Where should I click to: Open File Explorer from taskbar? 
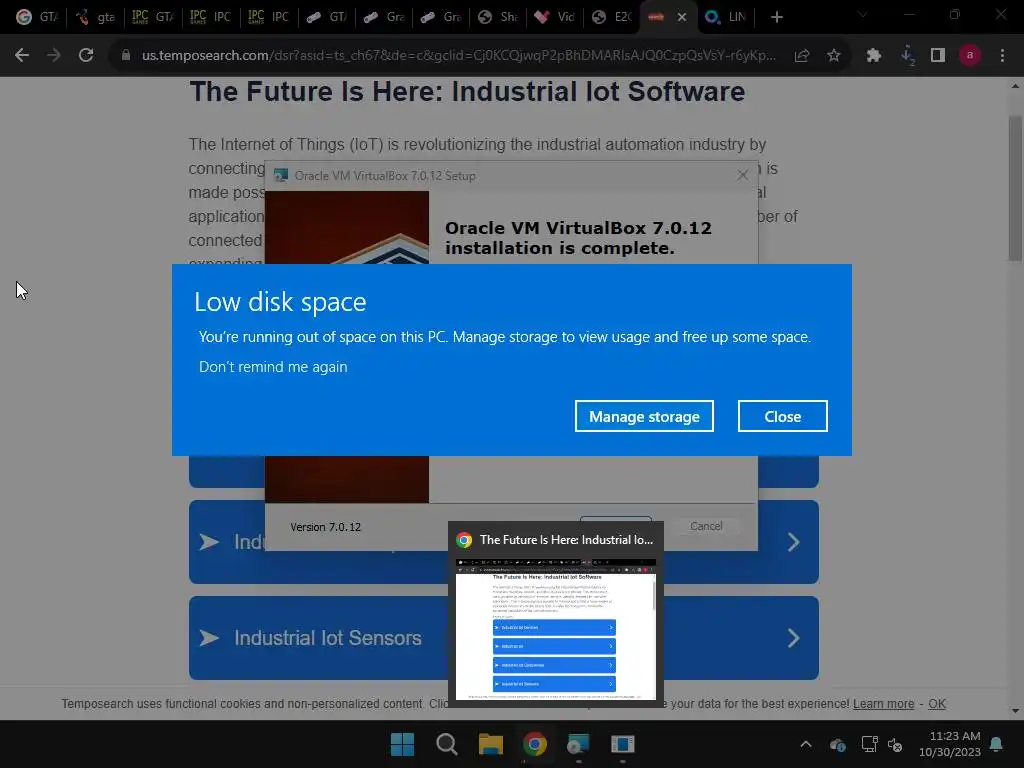click(x=490, y=744)
